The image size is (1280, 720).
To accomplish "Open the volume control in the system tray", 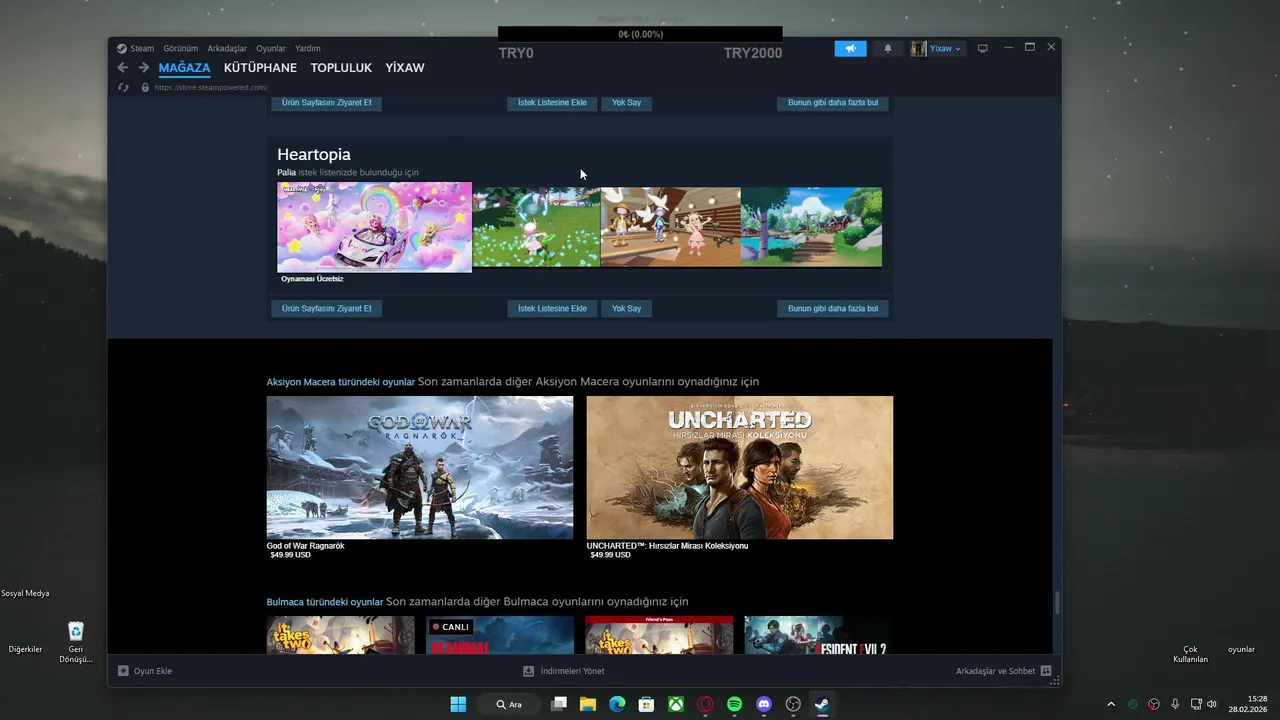I will click(1212, 704).
